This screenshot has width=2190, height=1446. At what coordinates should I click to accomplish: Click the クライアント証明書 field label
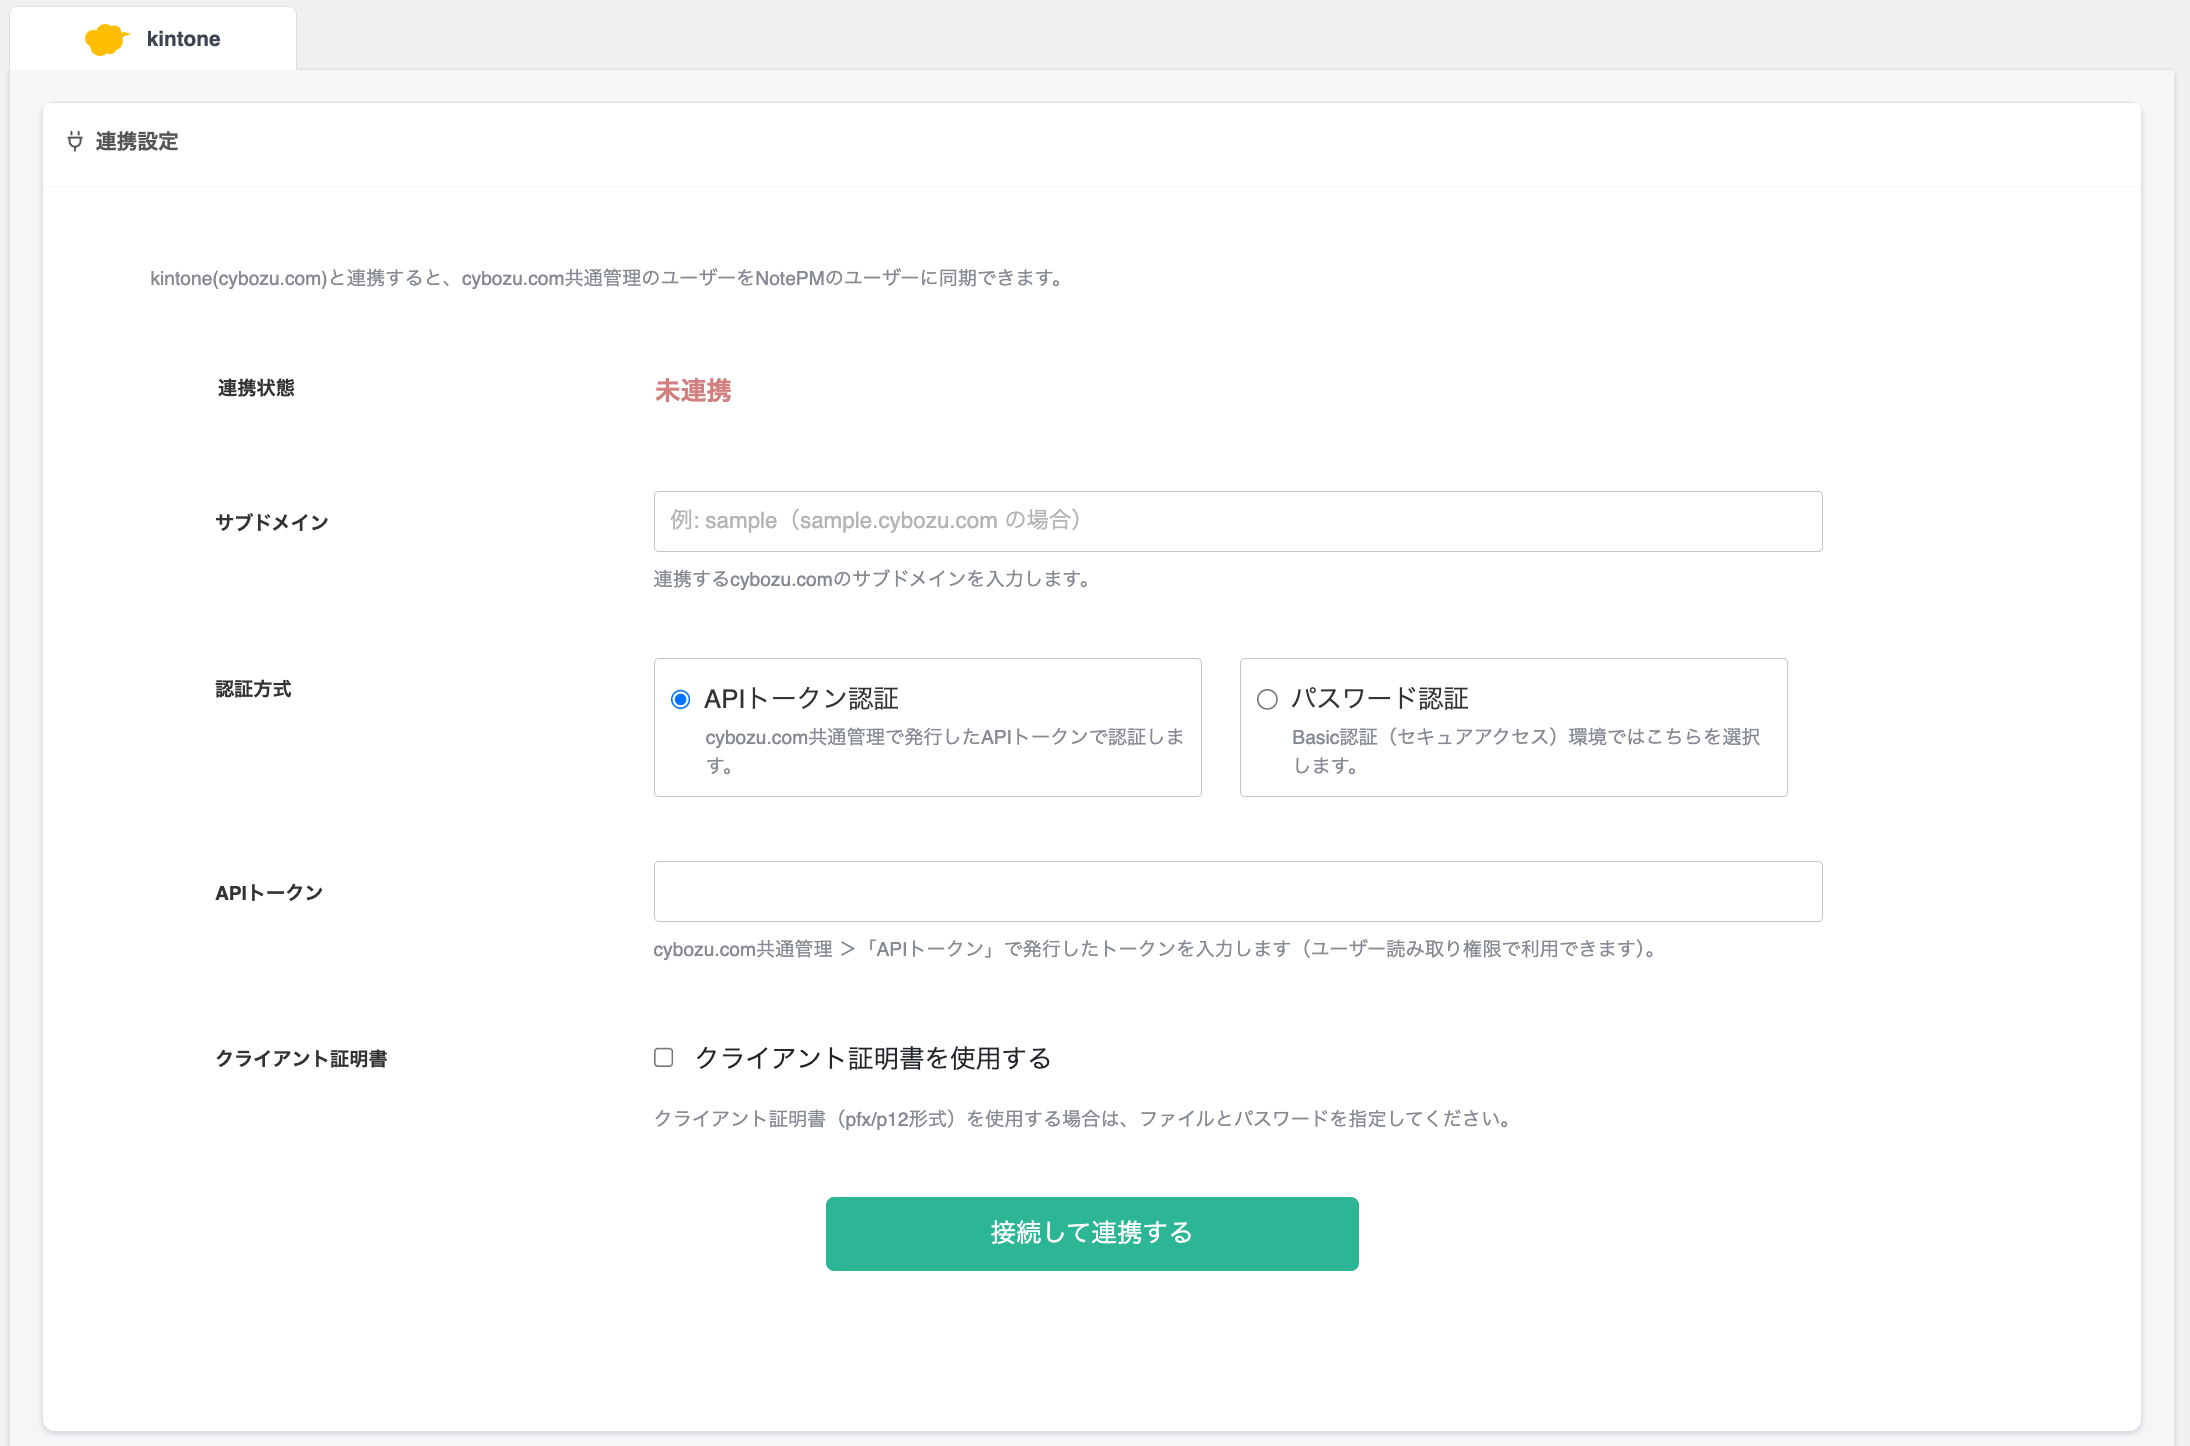[x=302, y=1058]
